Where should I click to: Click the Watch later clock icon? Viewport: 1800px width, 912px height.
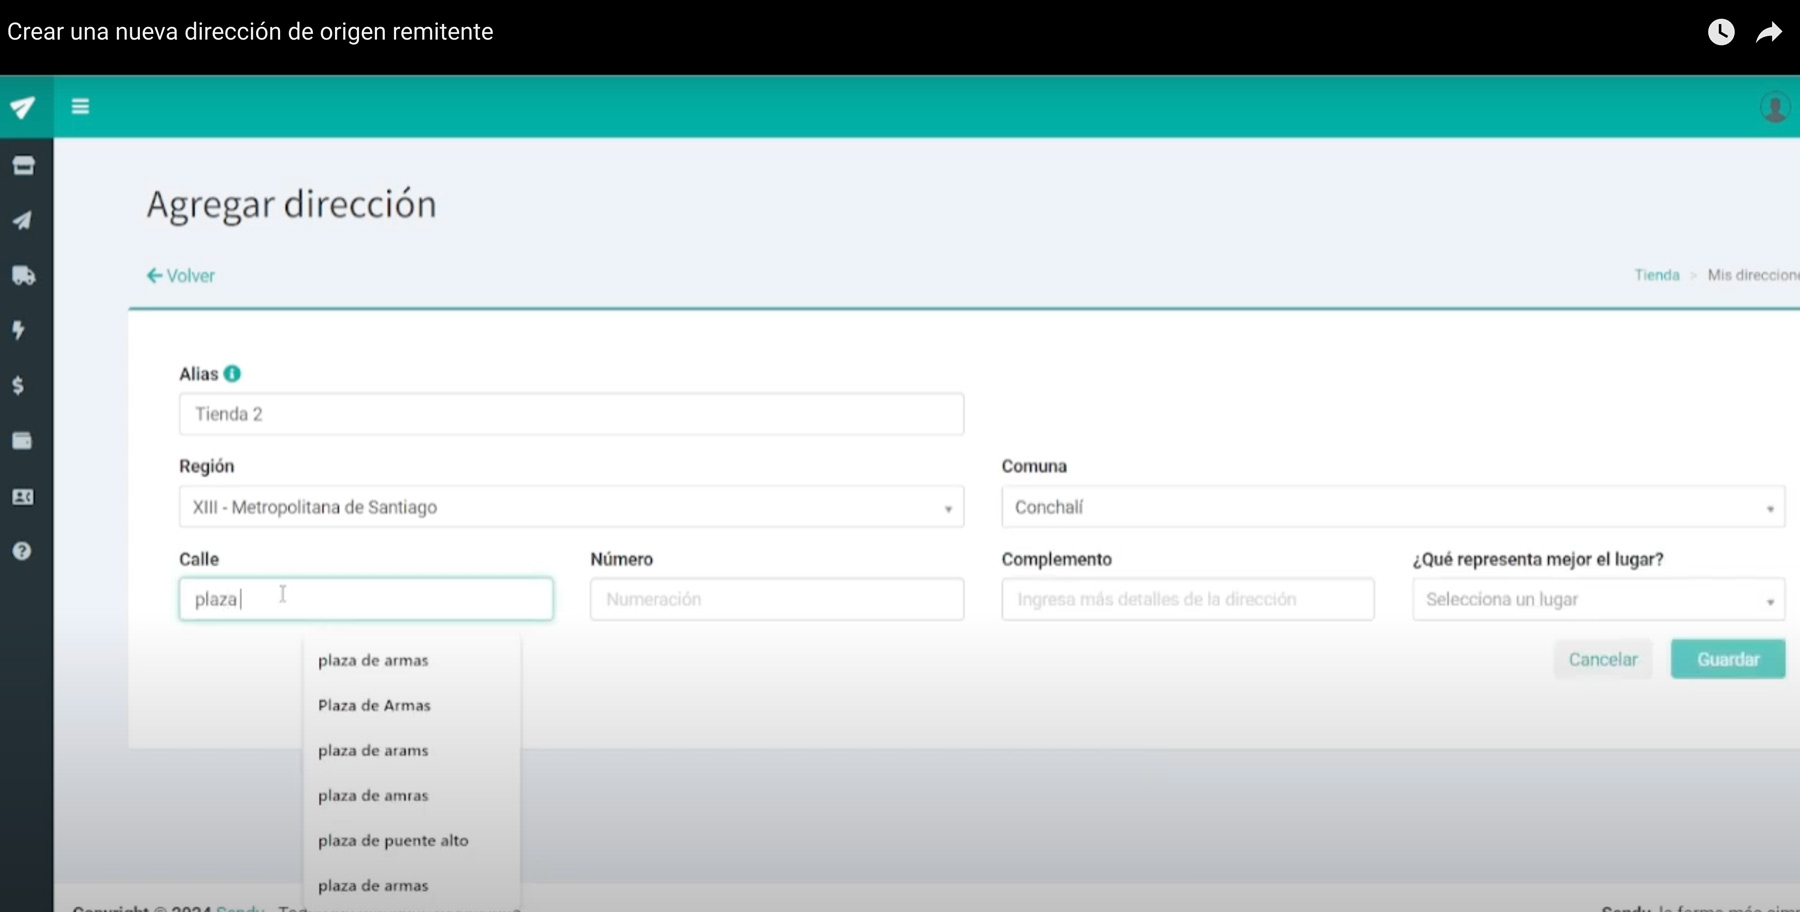point(1720,32)
